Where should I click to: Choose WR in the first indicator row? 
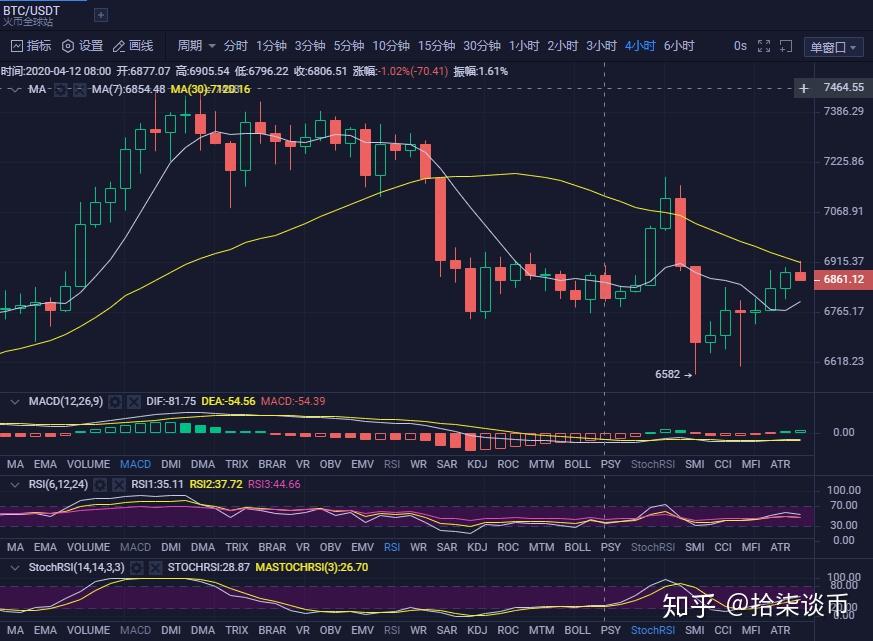tap(418, 464)
